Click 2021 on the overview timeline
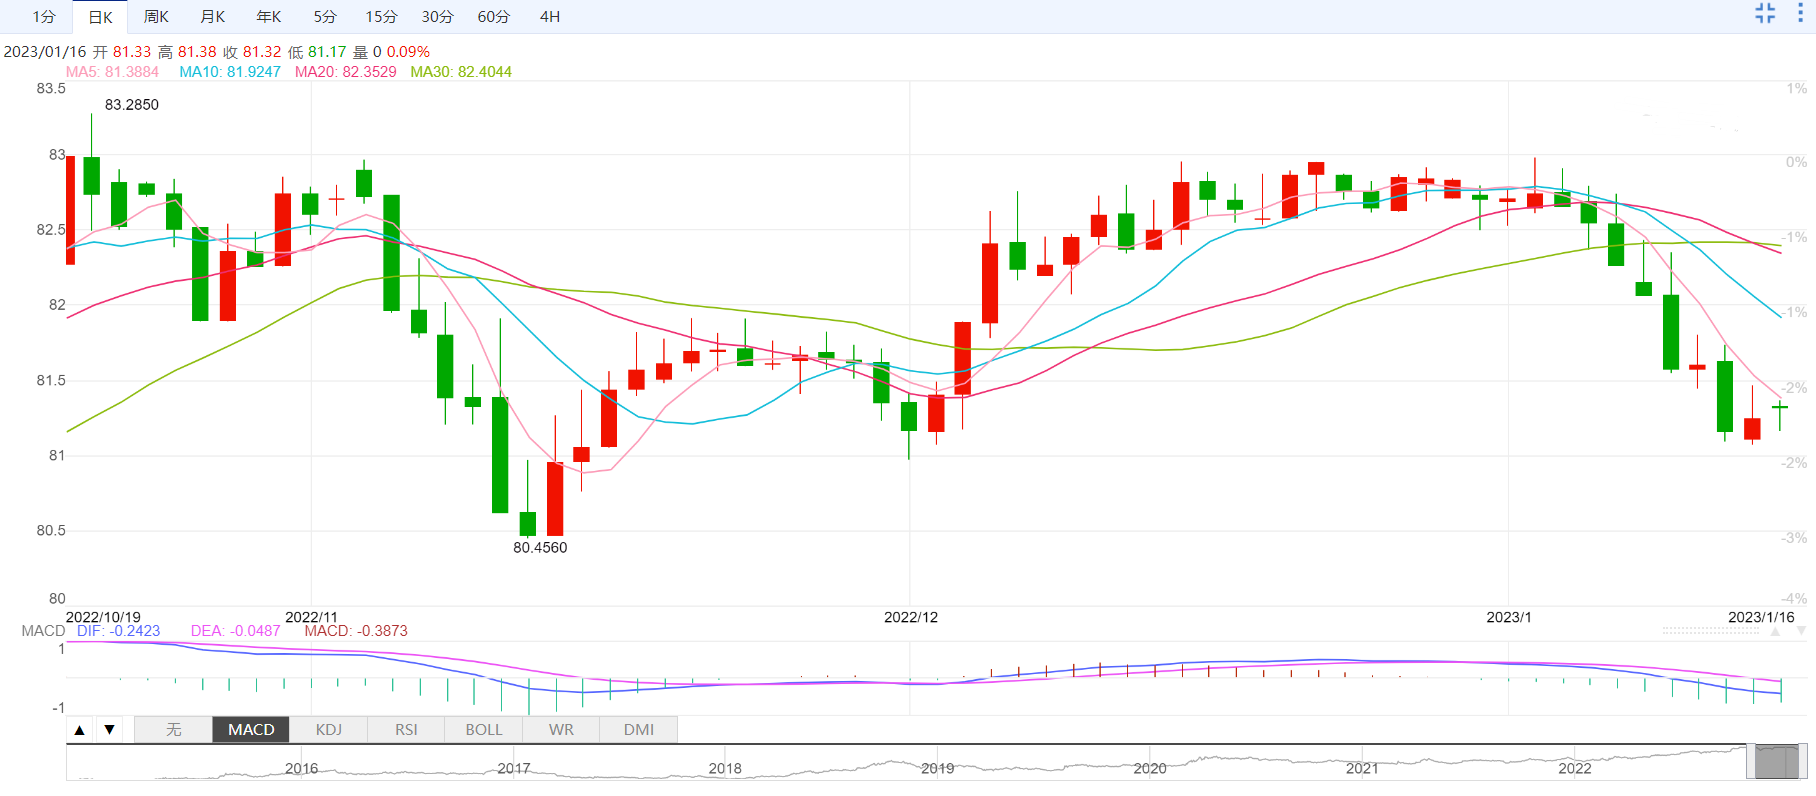This screenshot has width=1816, height=796. (x=1362, y=768)
